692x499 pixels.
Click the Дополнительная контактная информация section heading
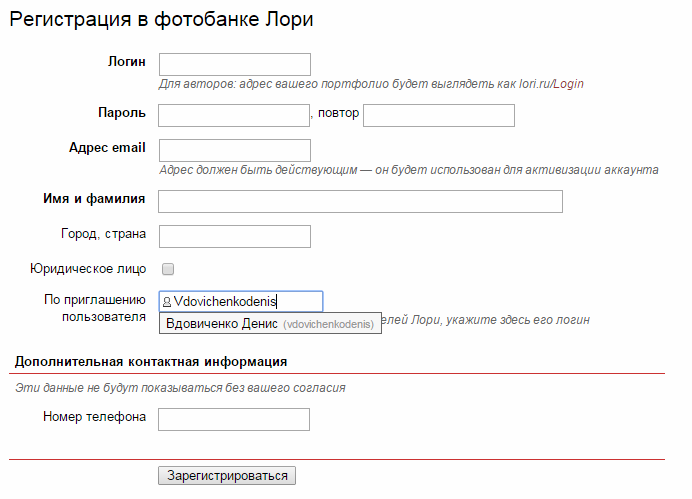(x=151, y=361)
